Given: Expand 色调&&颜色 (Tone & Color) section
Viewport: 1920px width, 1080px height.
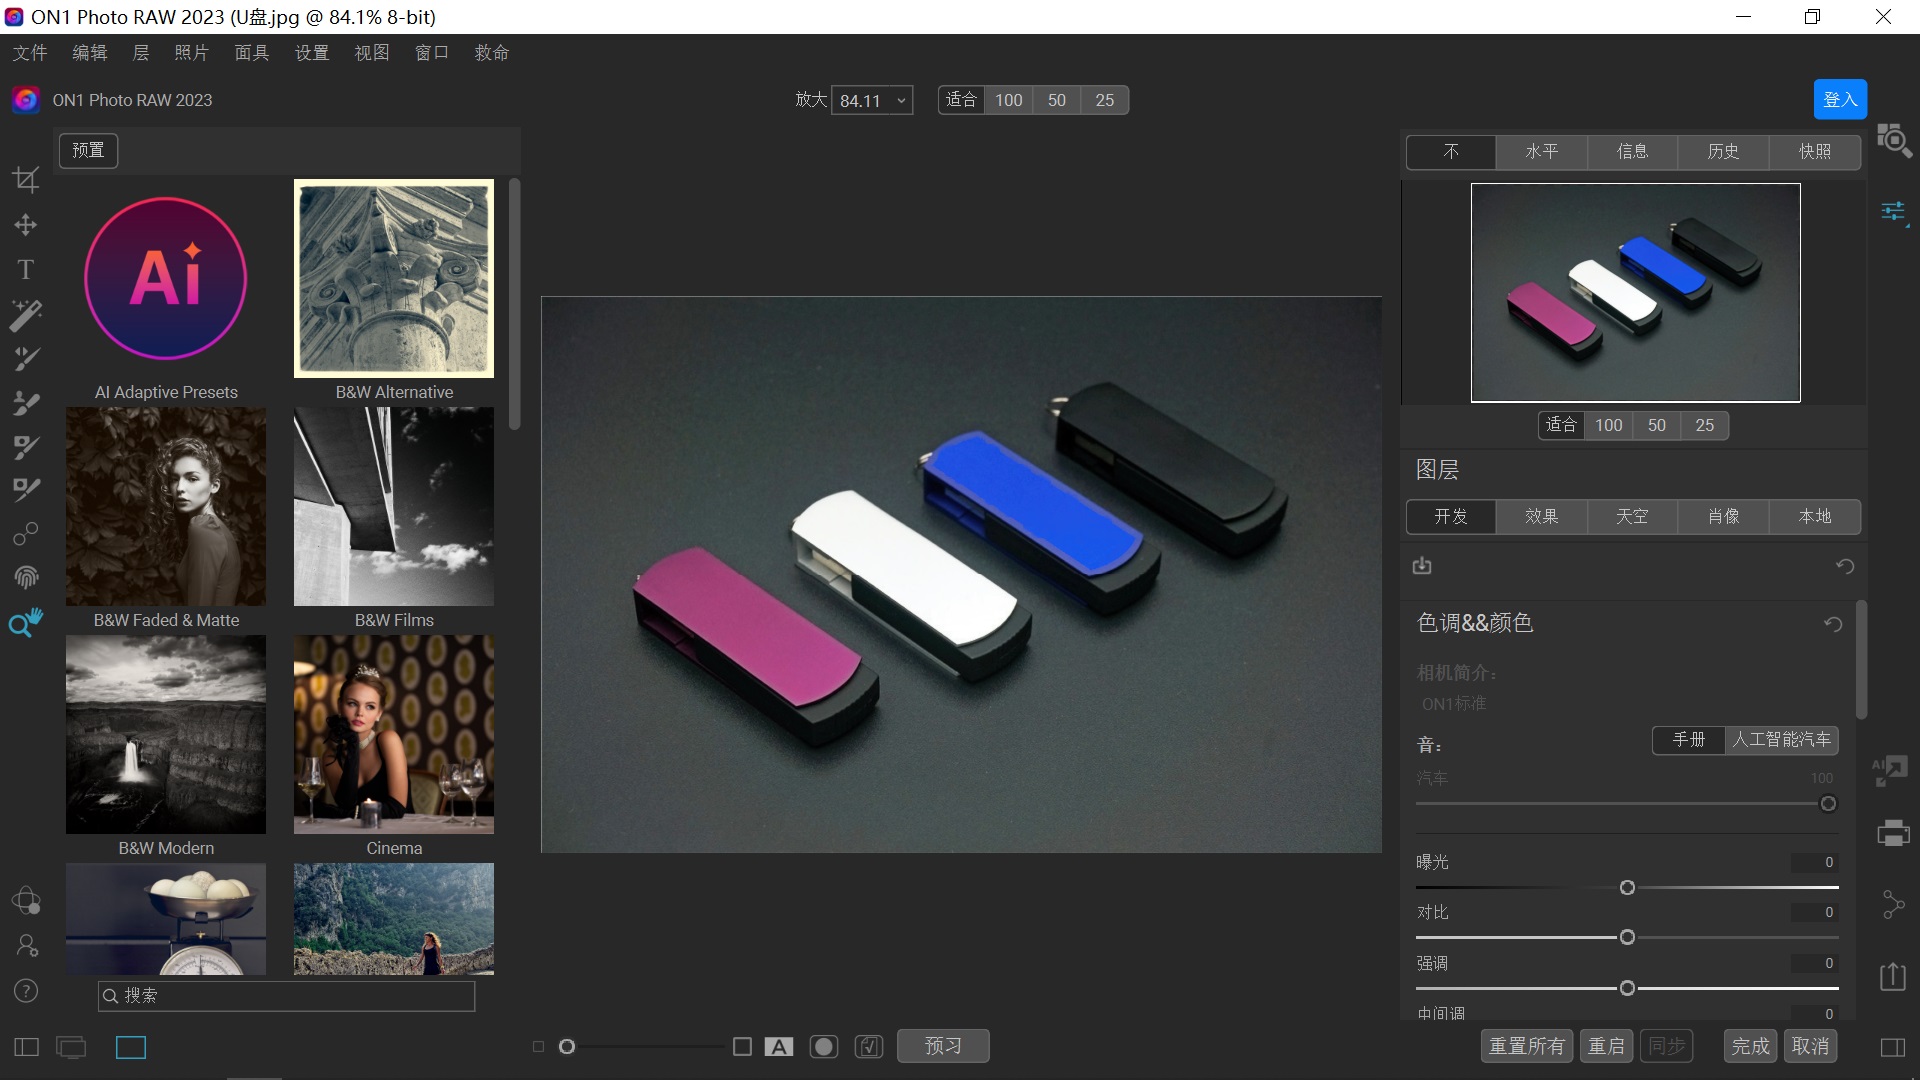Looking at the screenshot, I should point(1473,621).
